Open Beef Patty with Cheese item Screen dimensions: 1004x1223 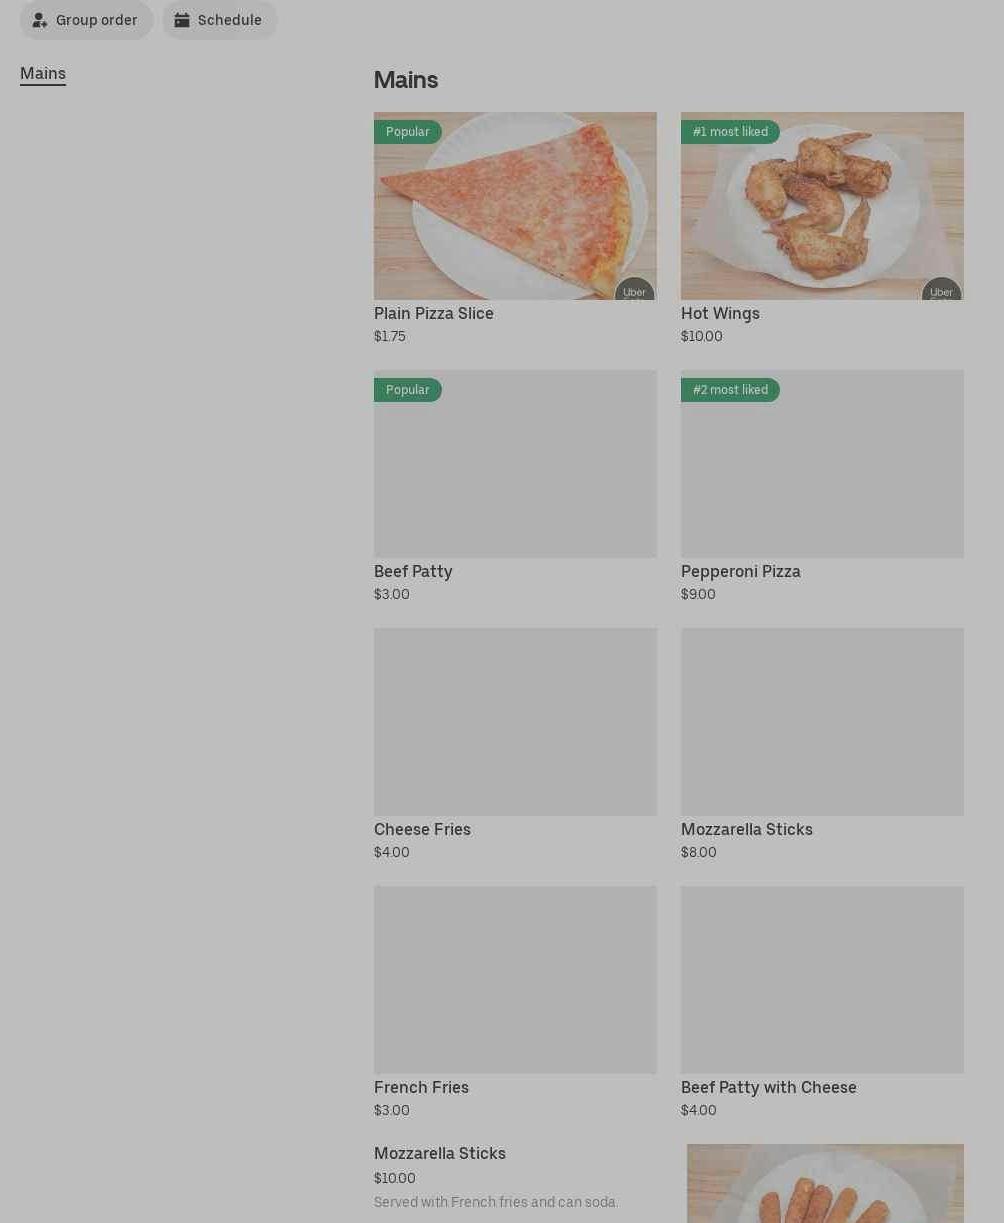(x=822, y=1003)
